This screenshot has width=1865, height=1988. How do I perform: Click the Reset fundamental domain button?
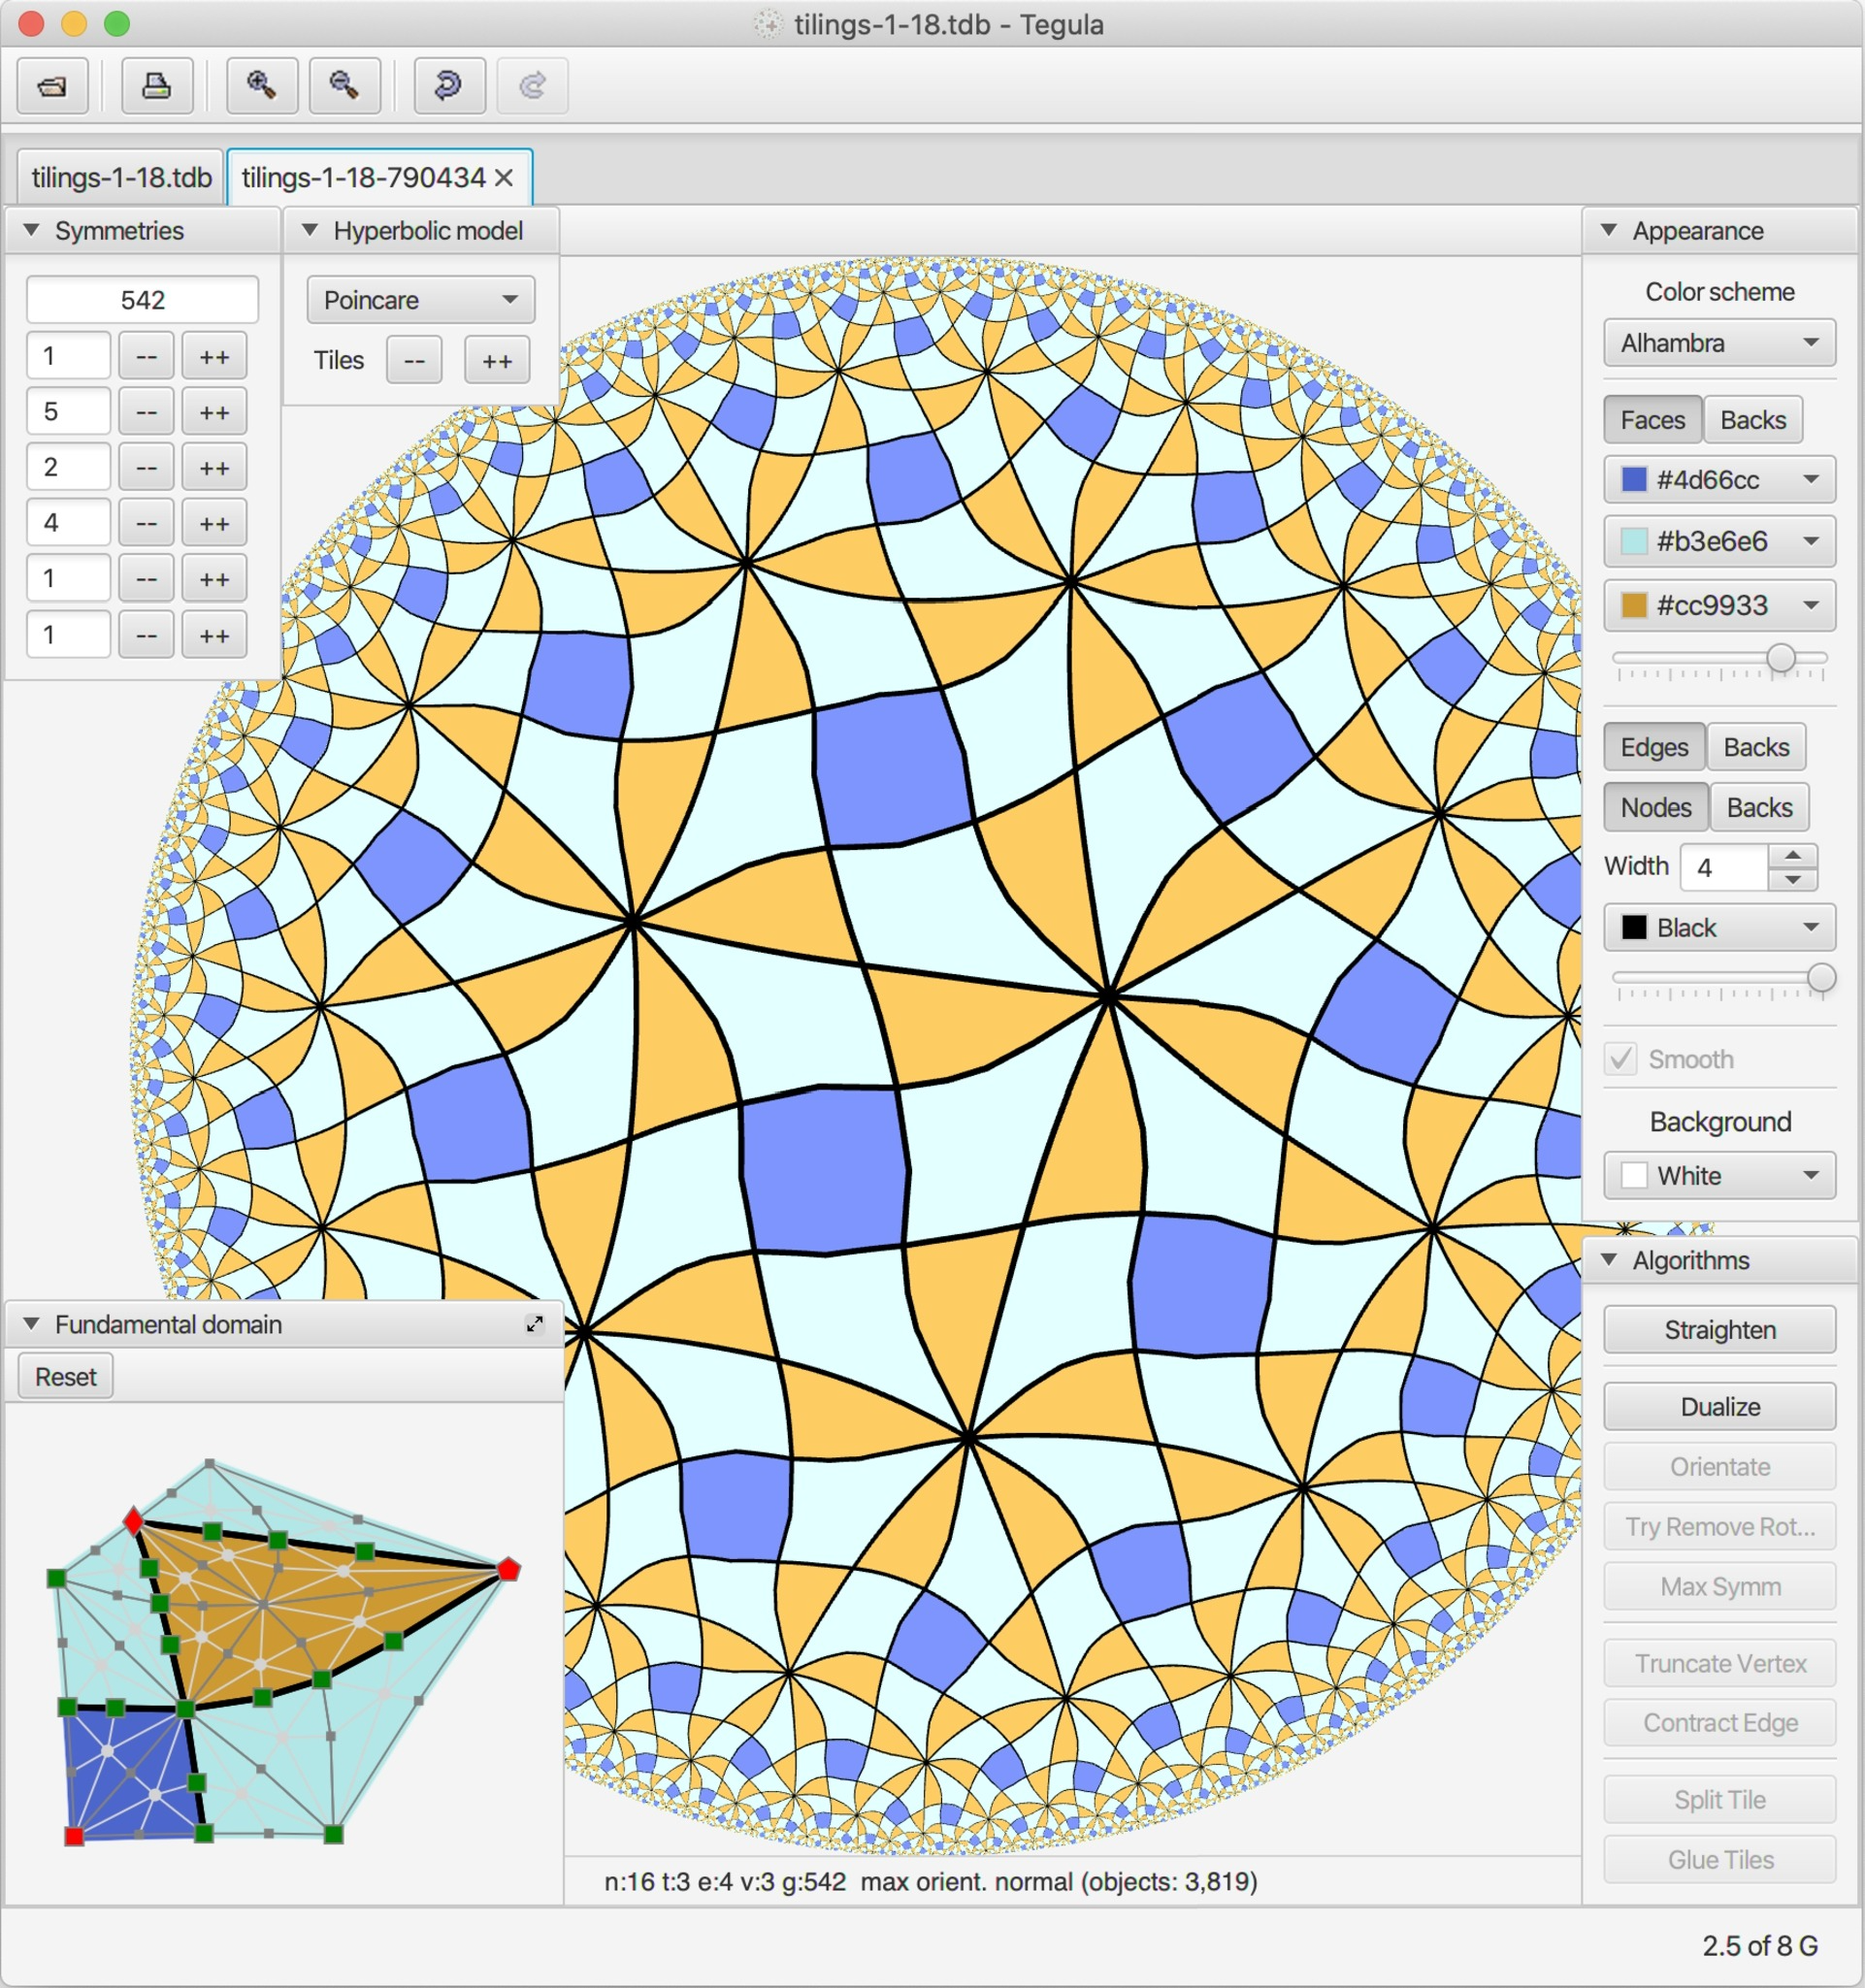tap(66, 1377)
